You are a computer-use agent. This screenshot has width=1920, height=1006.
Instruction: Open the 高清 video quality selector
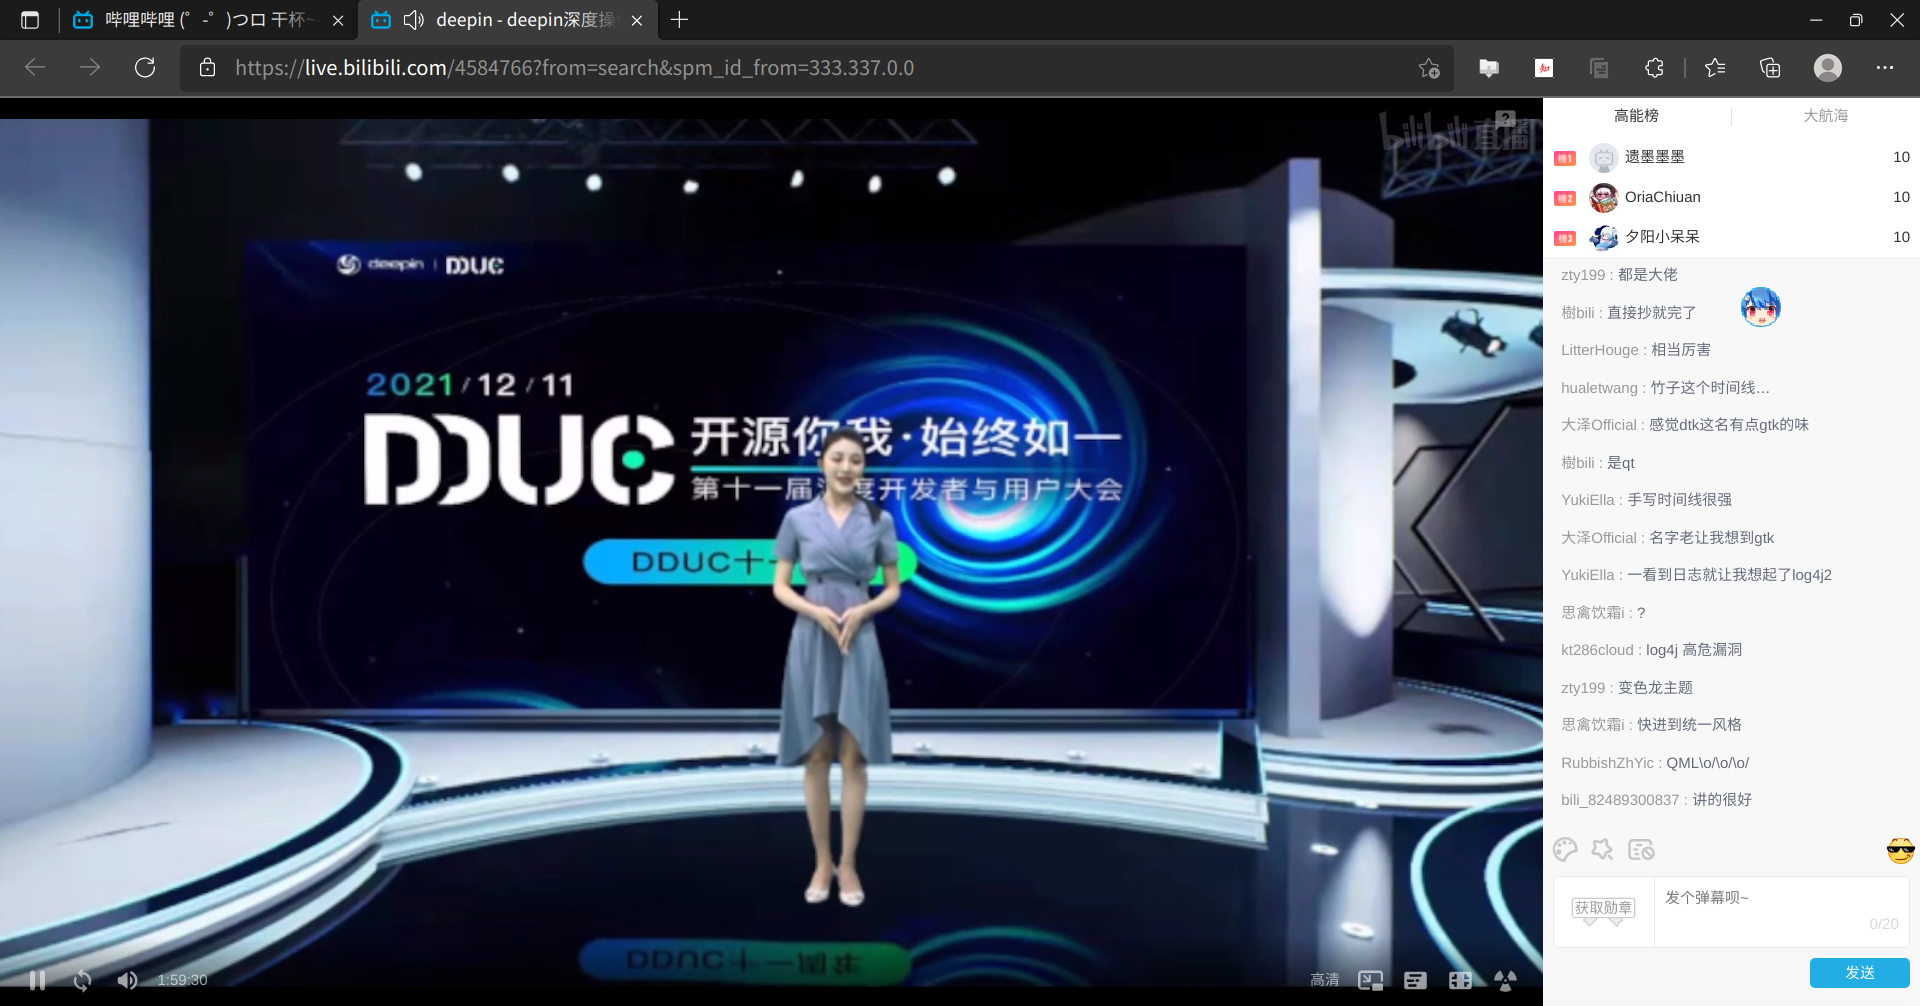tap(1324, 980)
